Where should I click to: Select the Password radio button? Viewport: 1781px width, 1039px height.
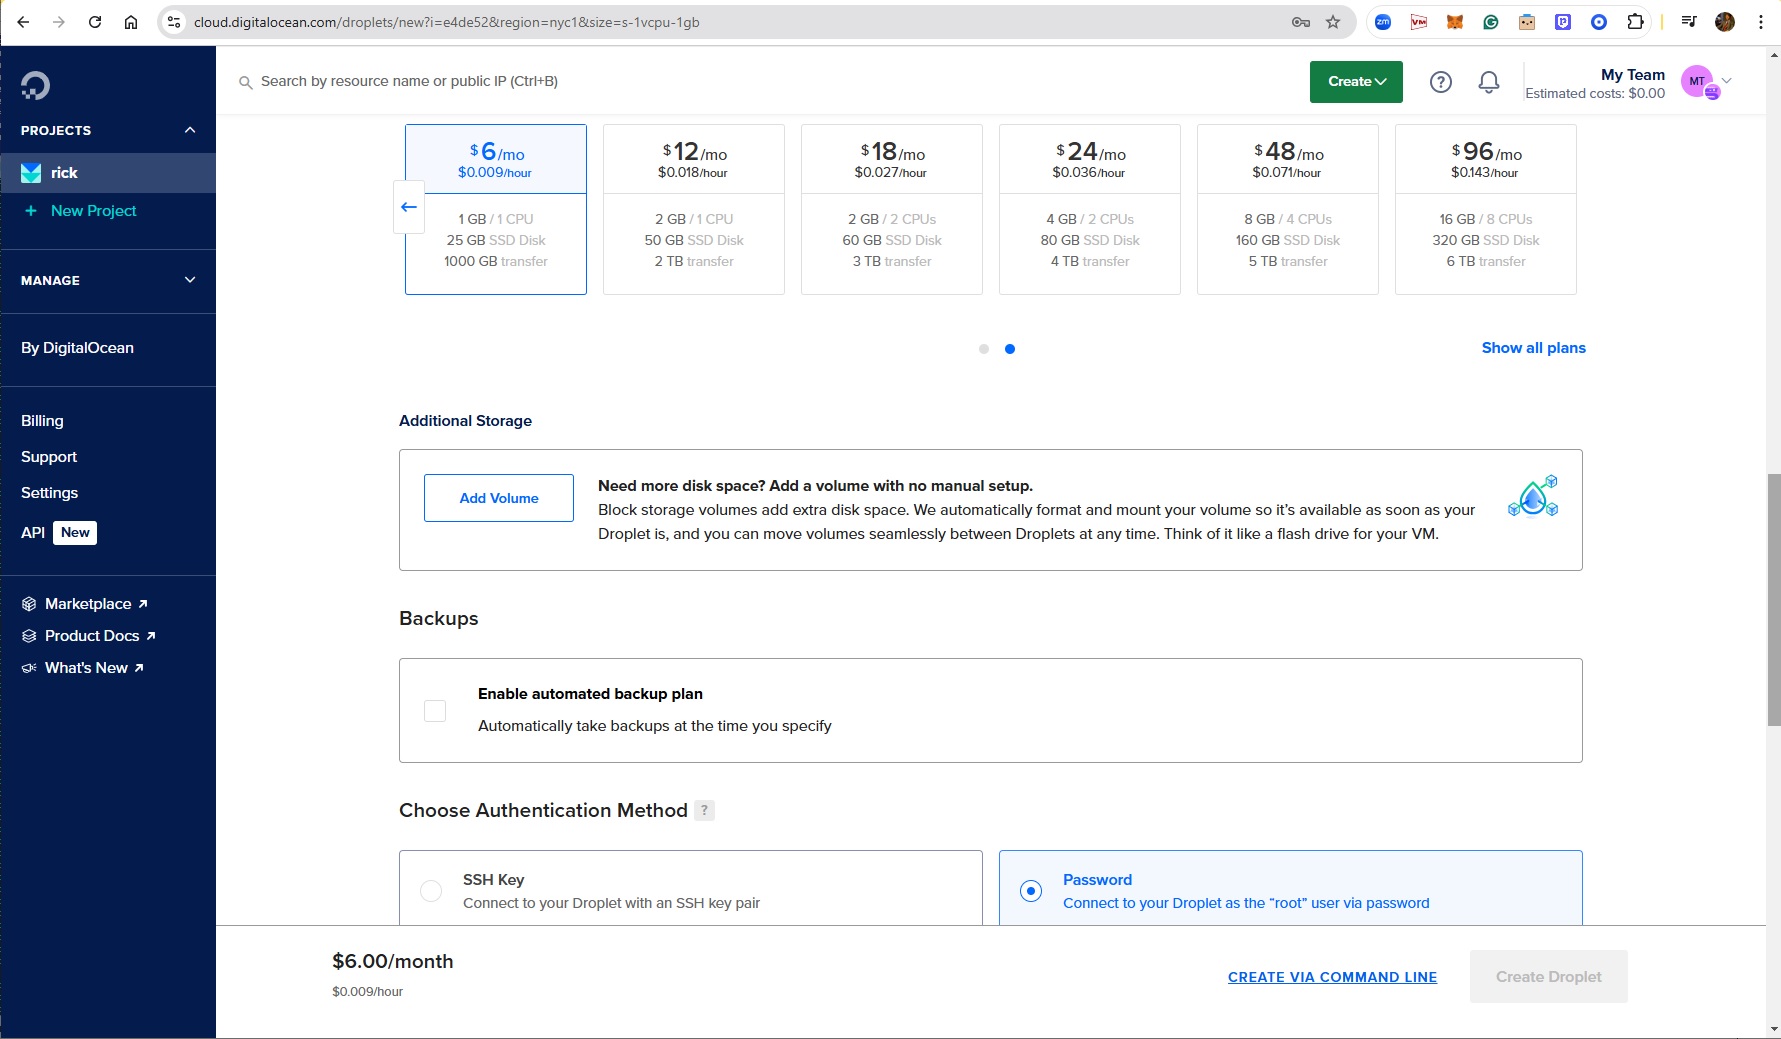coord(1031,891)
